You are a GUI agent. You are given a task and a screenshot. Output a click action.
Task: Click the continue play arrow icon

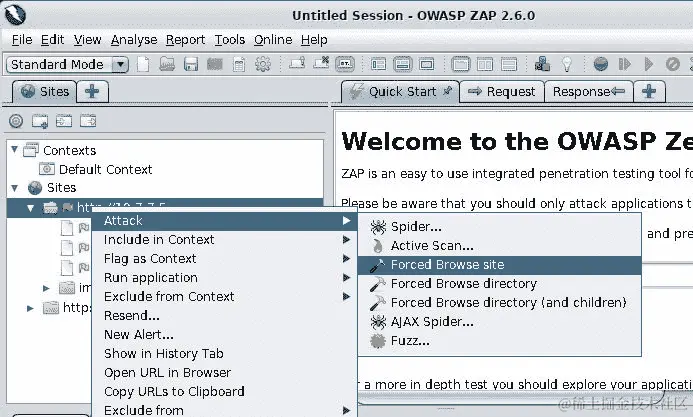[649, 64]
